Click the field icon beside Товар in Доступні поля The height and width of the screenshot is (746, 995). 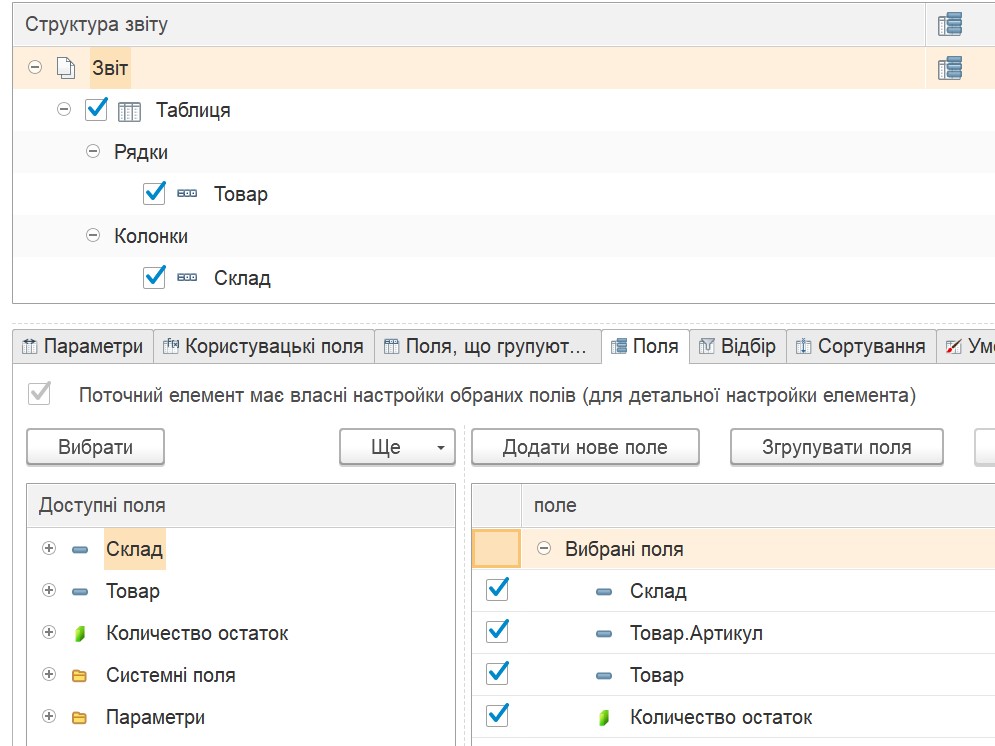click(80, 591)
